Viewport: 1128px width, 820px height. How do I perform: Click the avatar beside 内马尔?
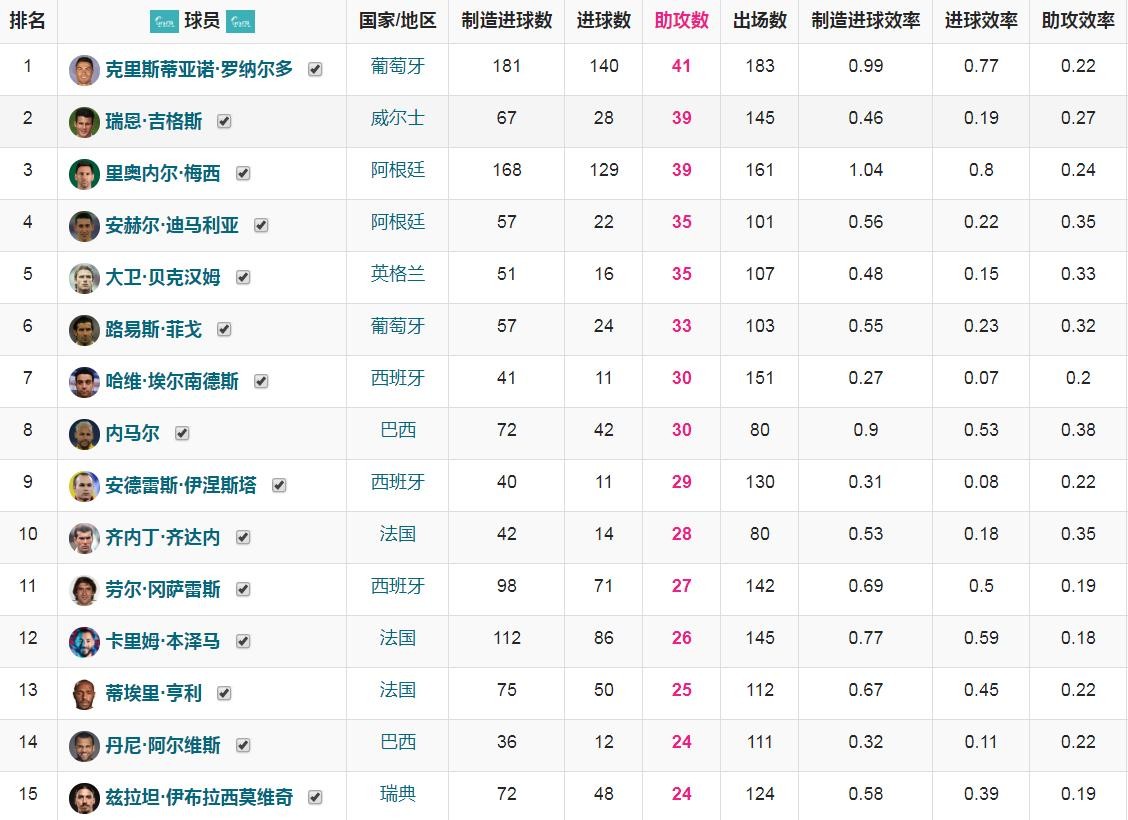pos(84,434)
